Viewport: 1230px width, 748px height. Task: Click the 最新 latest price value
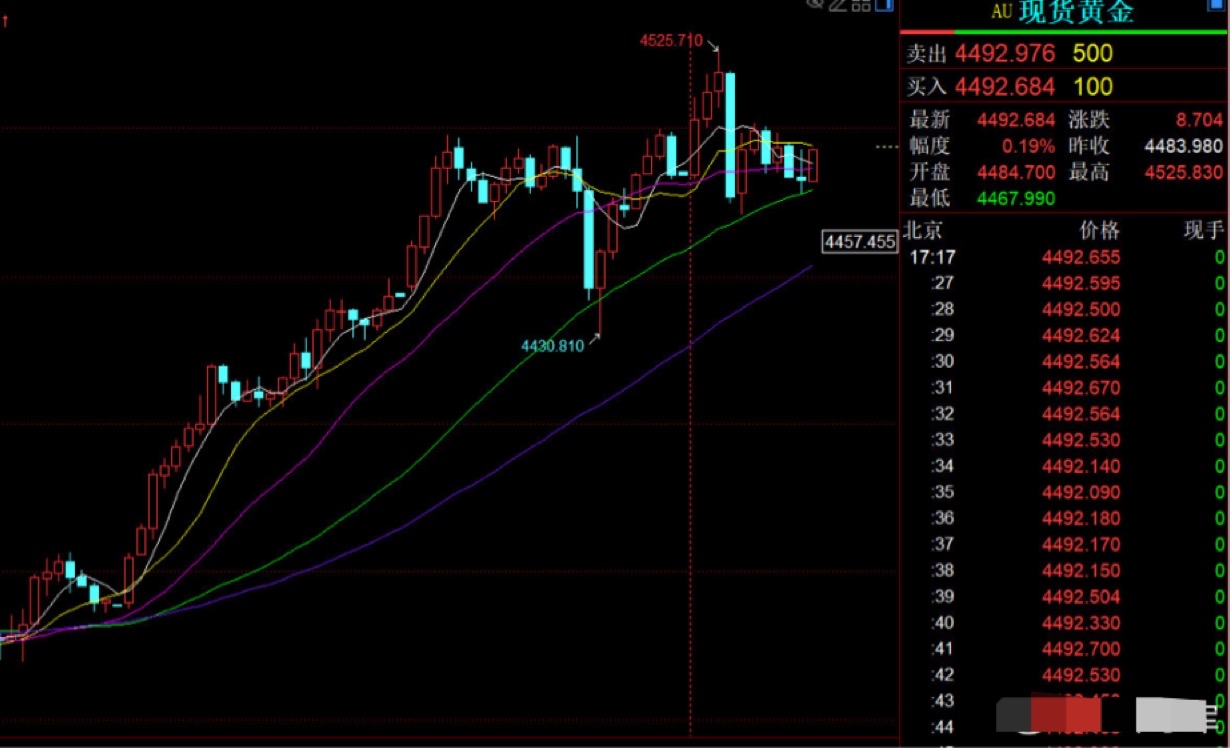(1016, 120)
